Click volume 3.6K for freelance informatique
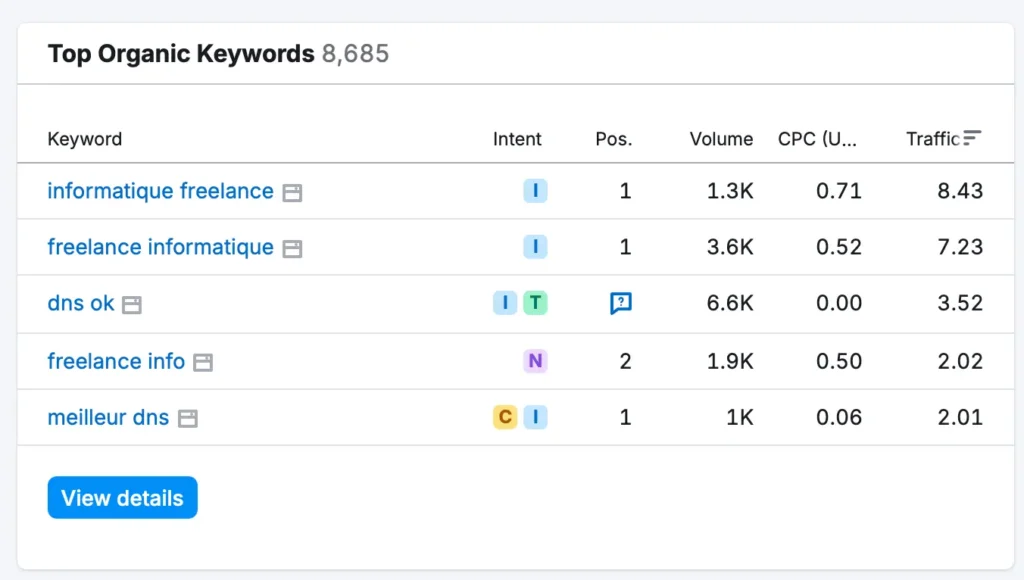Screen dimensions: 1024x580 click(x=730, y=247)
